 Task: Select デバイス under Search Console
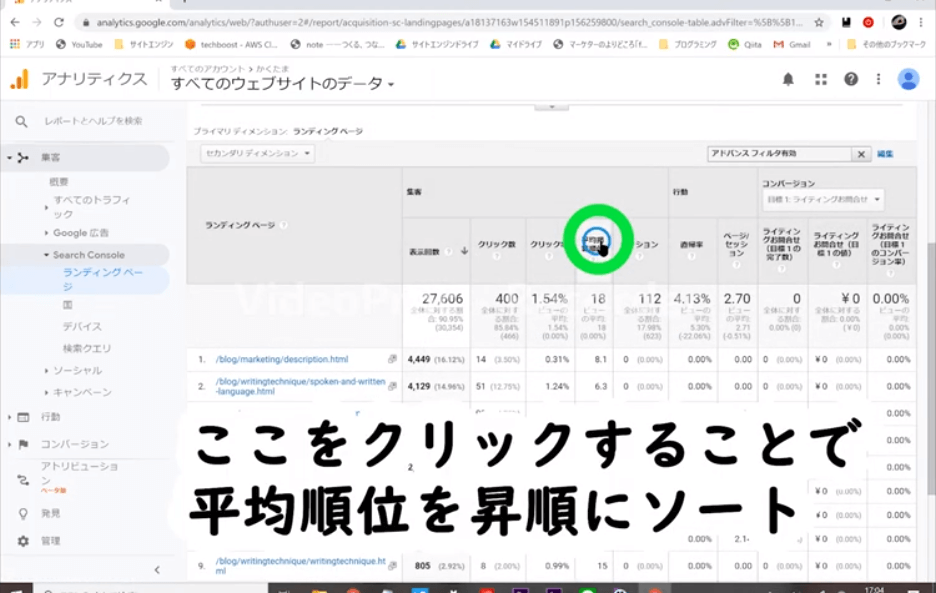(82, 327)
